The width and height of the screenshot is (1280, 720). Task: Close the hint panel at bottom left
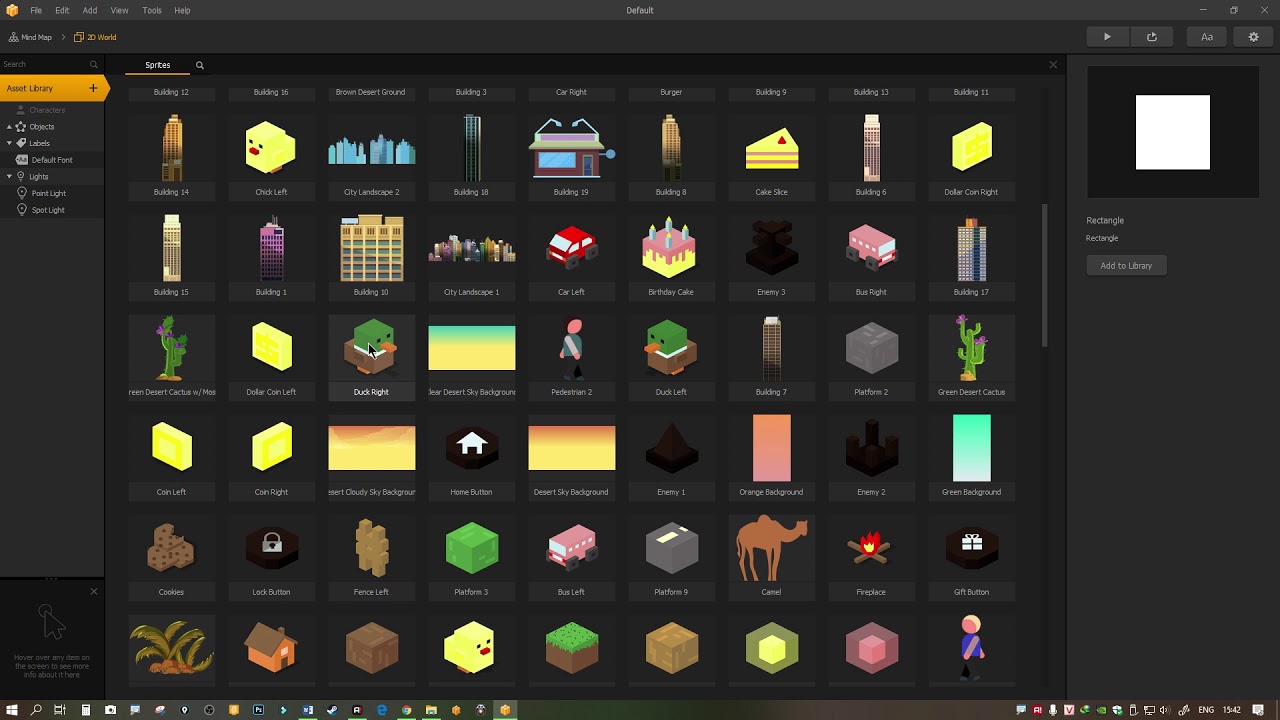[x=94, y=592]
